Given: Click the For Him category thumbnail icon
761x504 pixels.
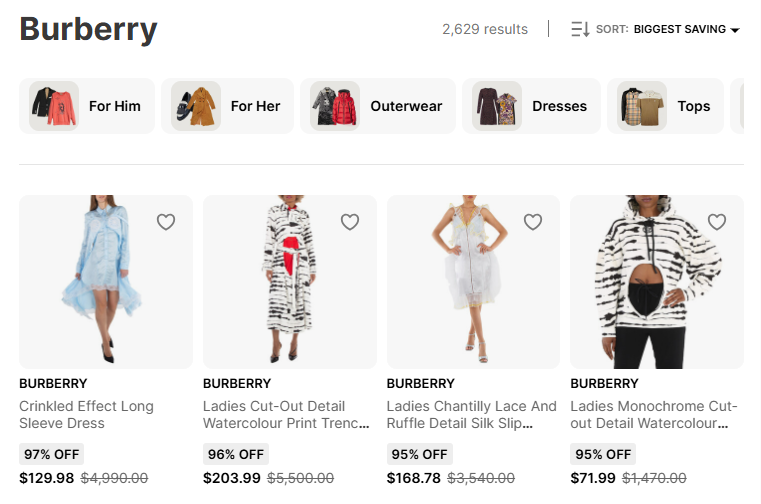Looking at the screenshot, I should pos(54,106).
